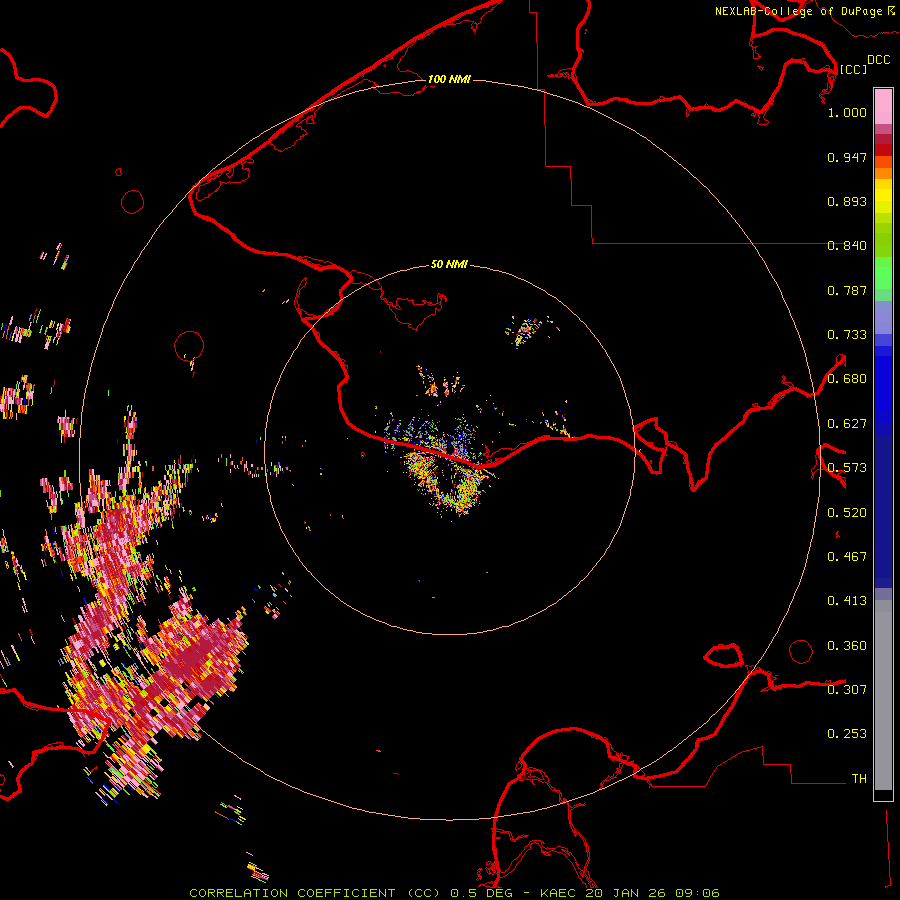Click the [CC] legend heading
The image size is (900, 900).
click(853, 69)
